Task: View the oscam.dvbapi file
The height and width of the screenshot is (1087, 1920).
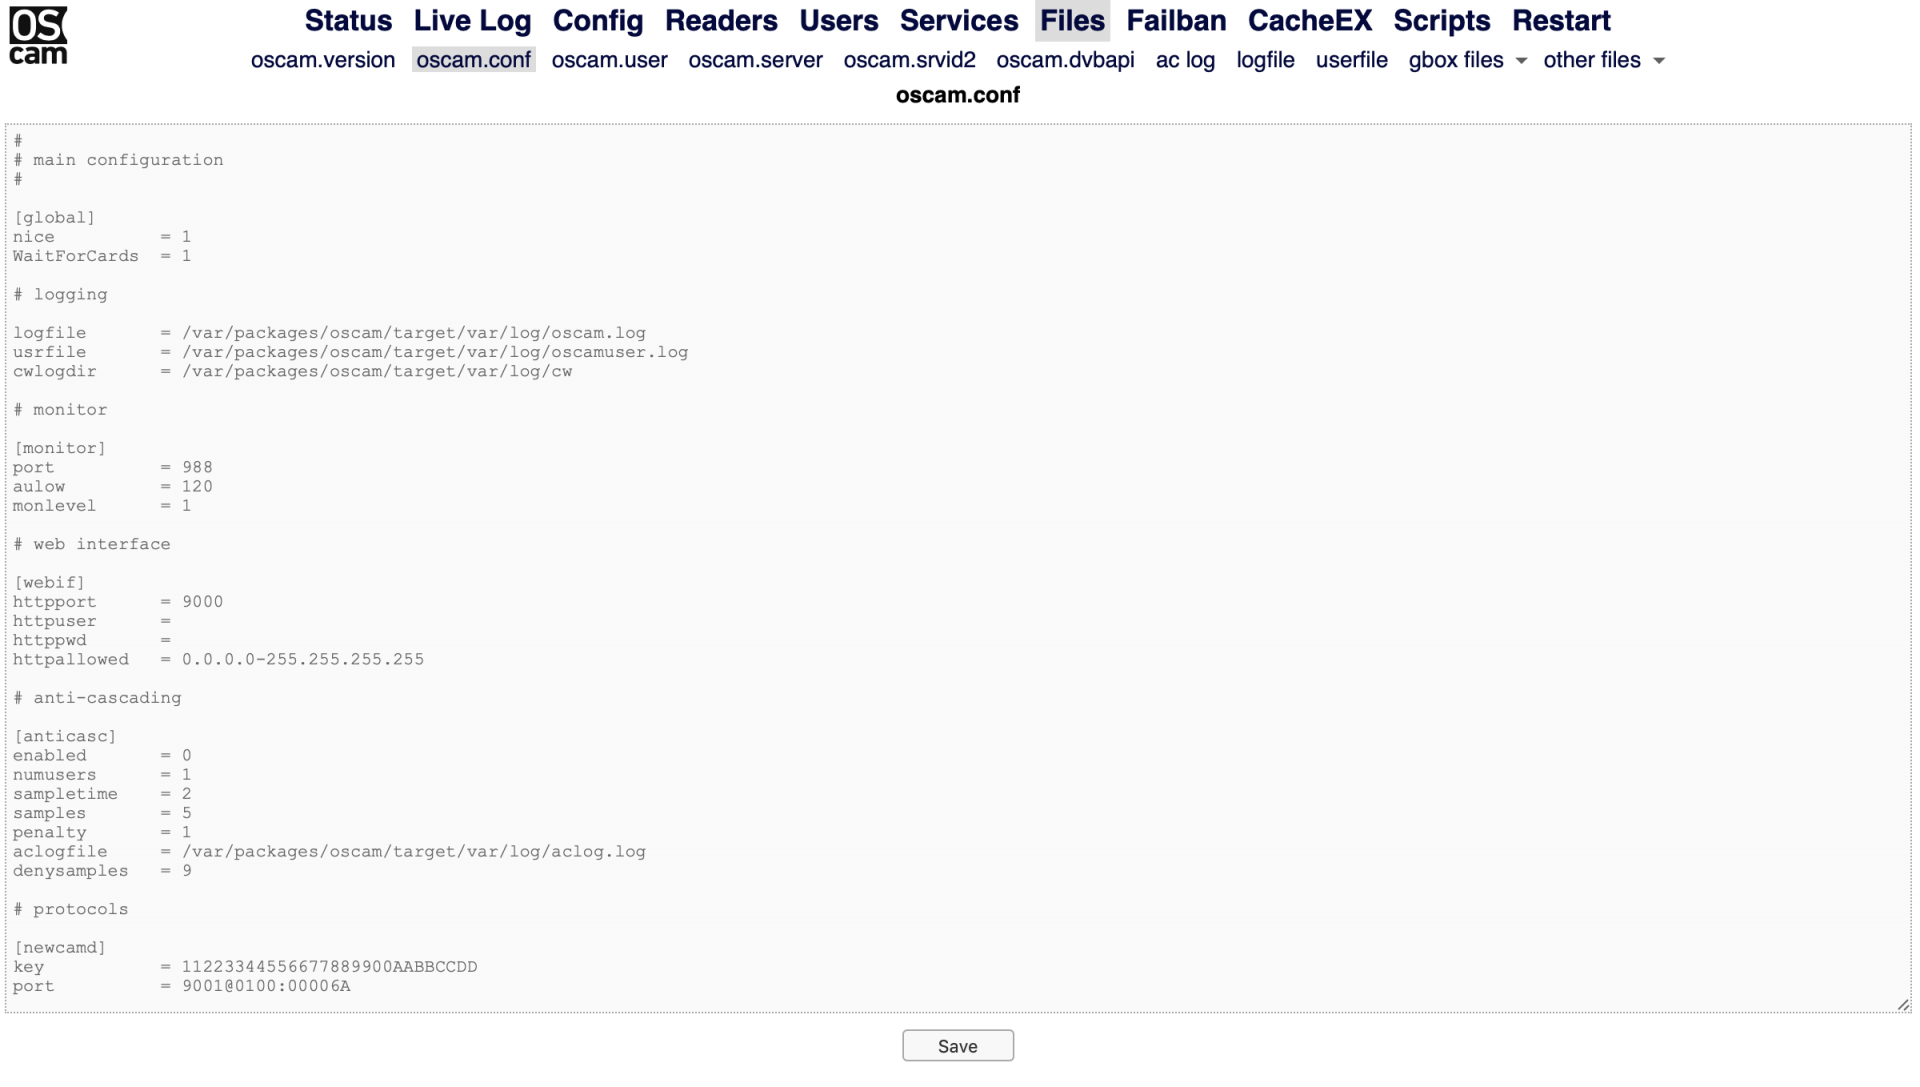Action: coord(1065,60)
